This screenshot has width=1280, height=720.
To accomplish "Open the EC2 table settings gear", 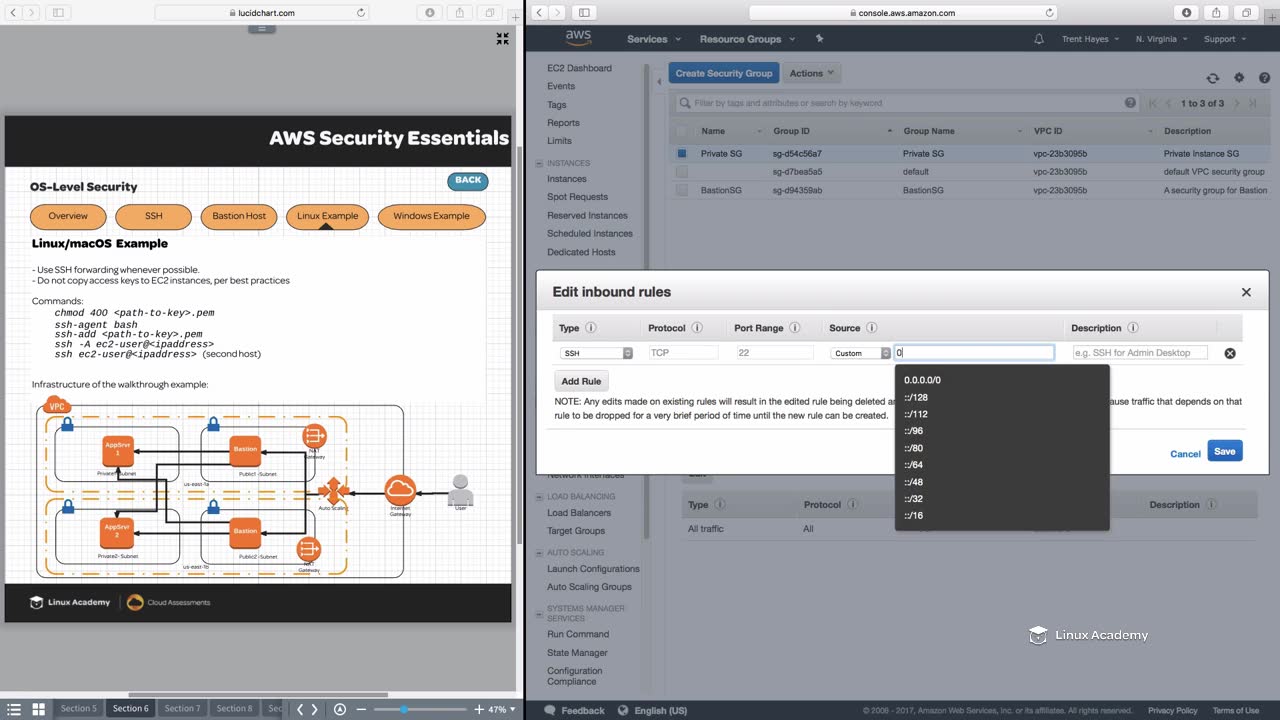I will [x=1239, y=77].
